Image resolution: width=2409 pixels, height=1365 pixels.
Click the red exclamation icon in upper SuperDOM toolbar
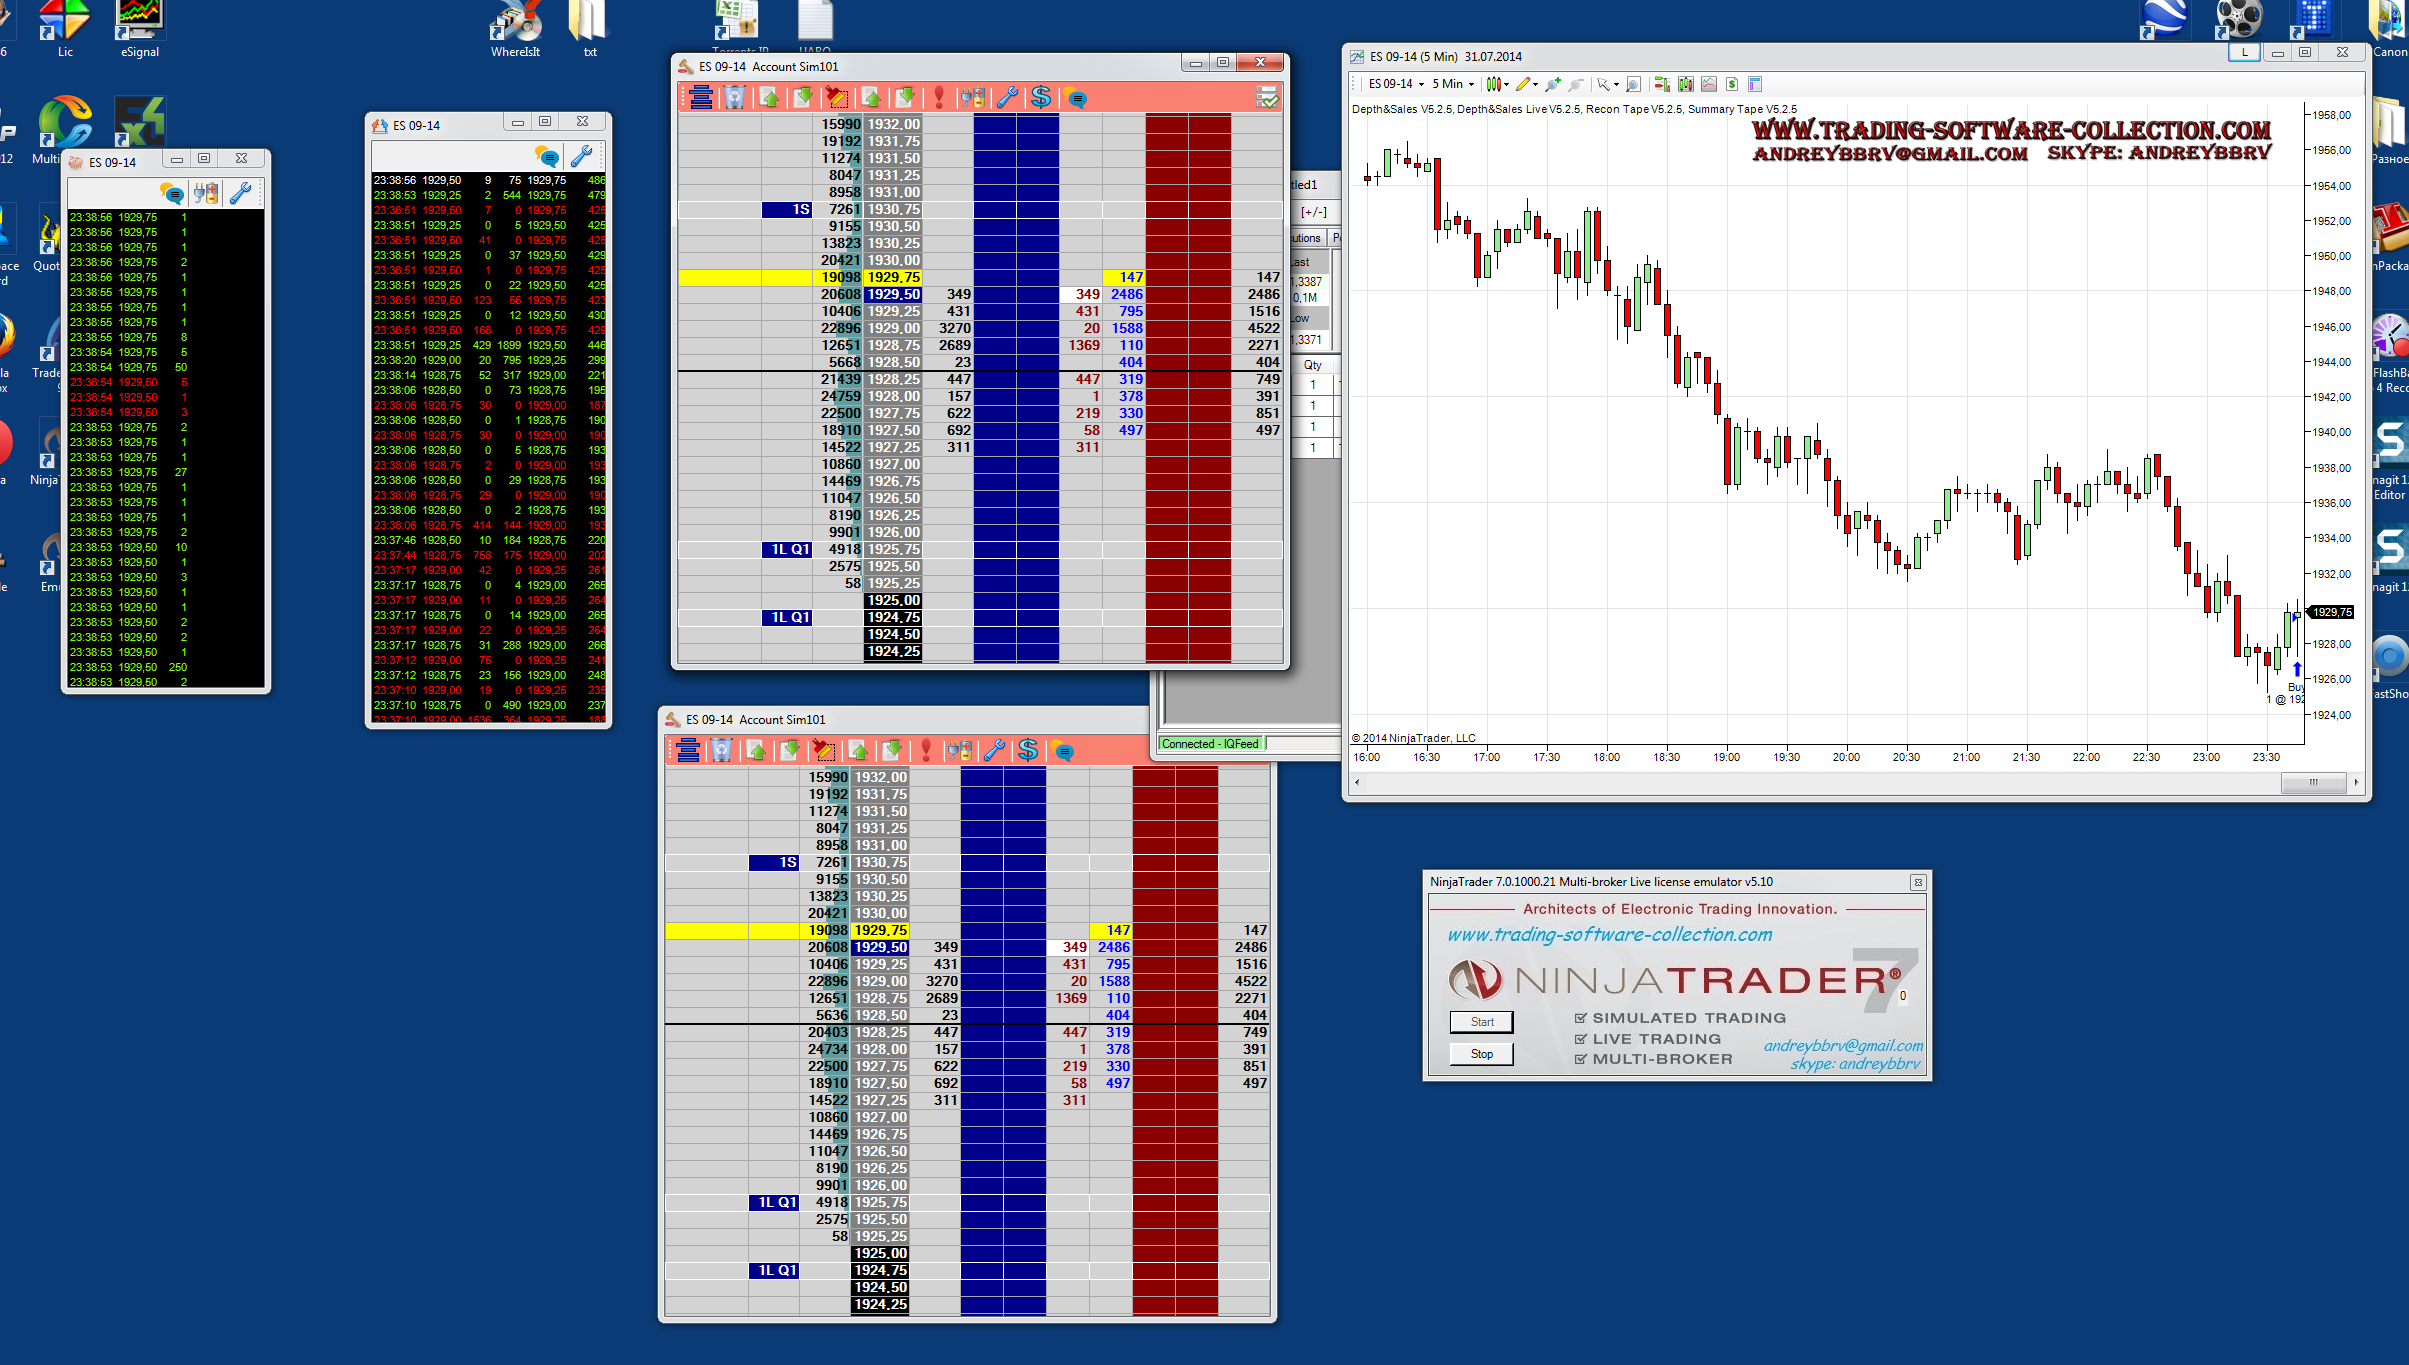pyautogui.click(x=938, y=98)
